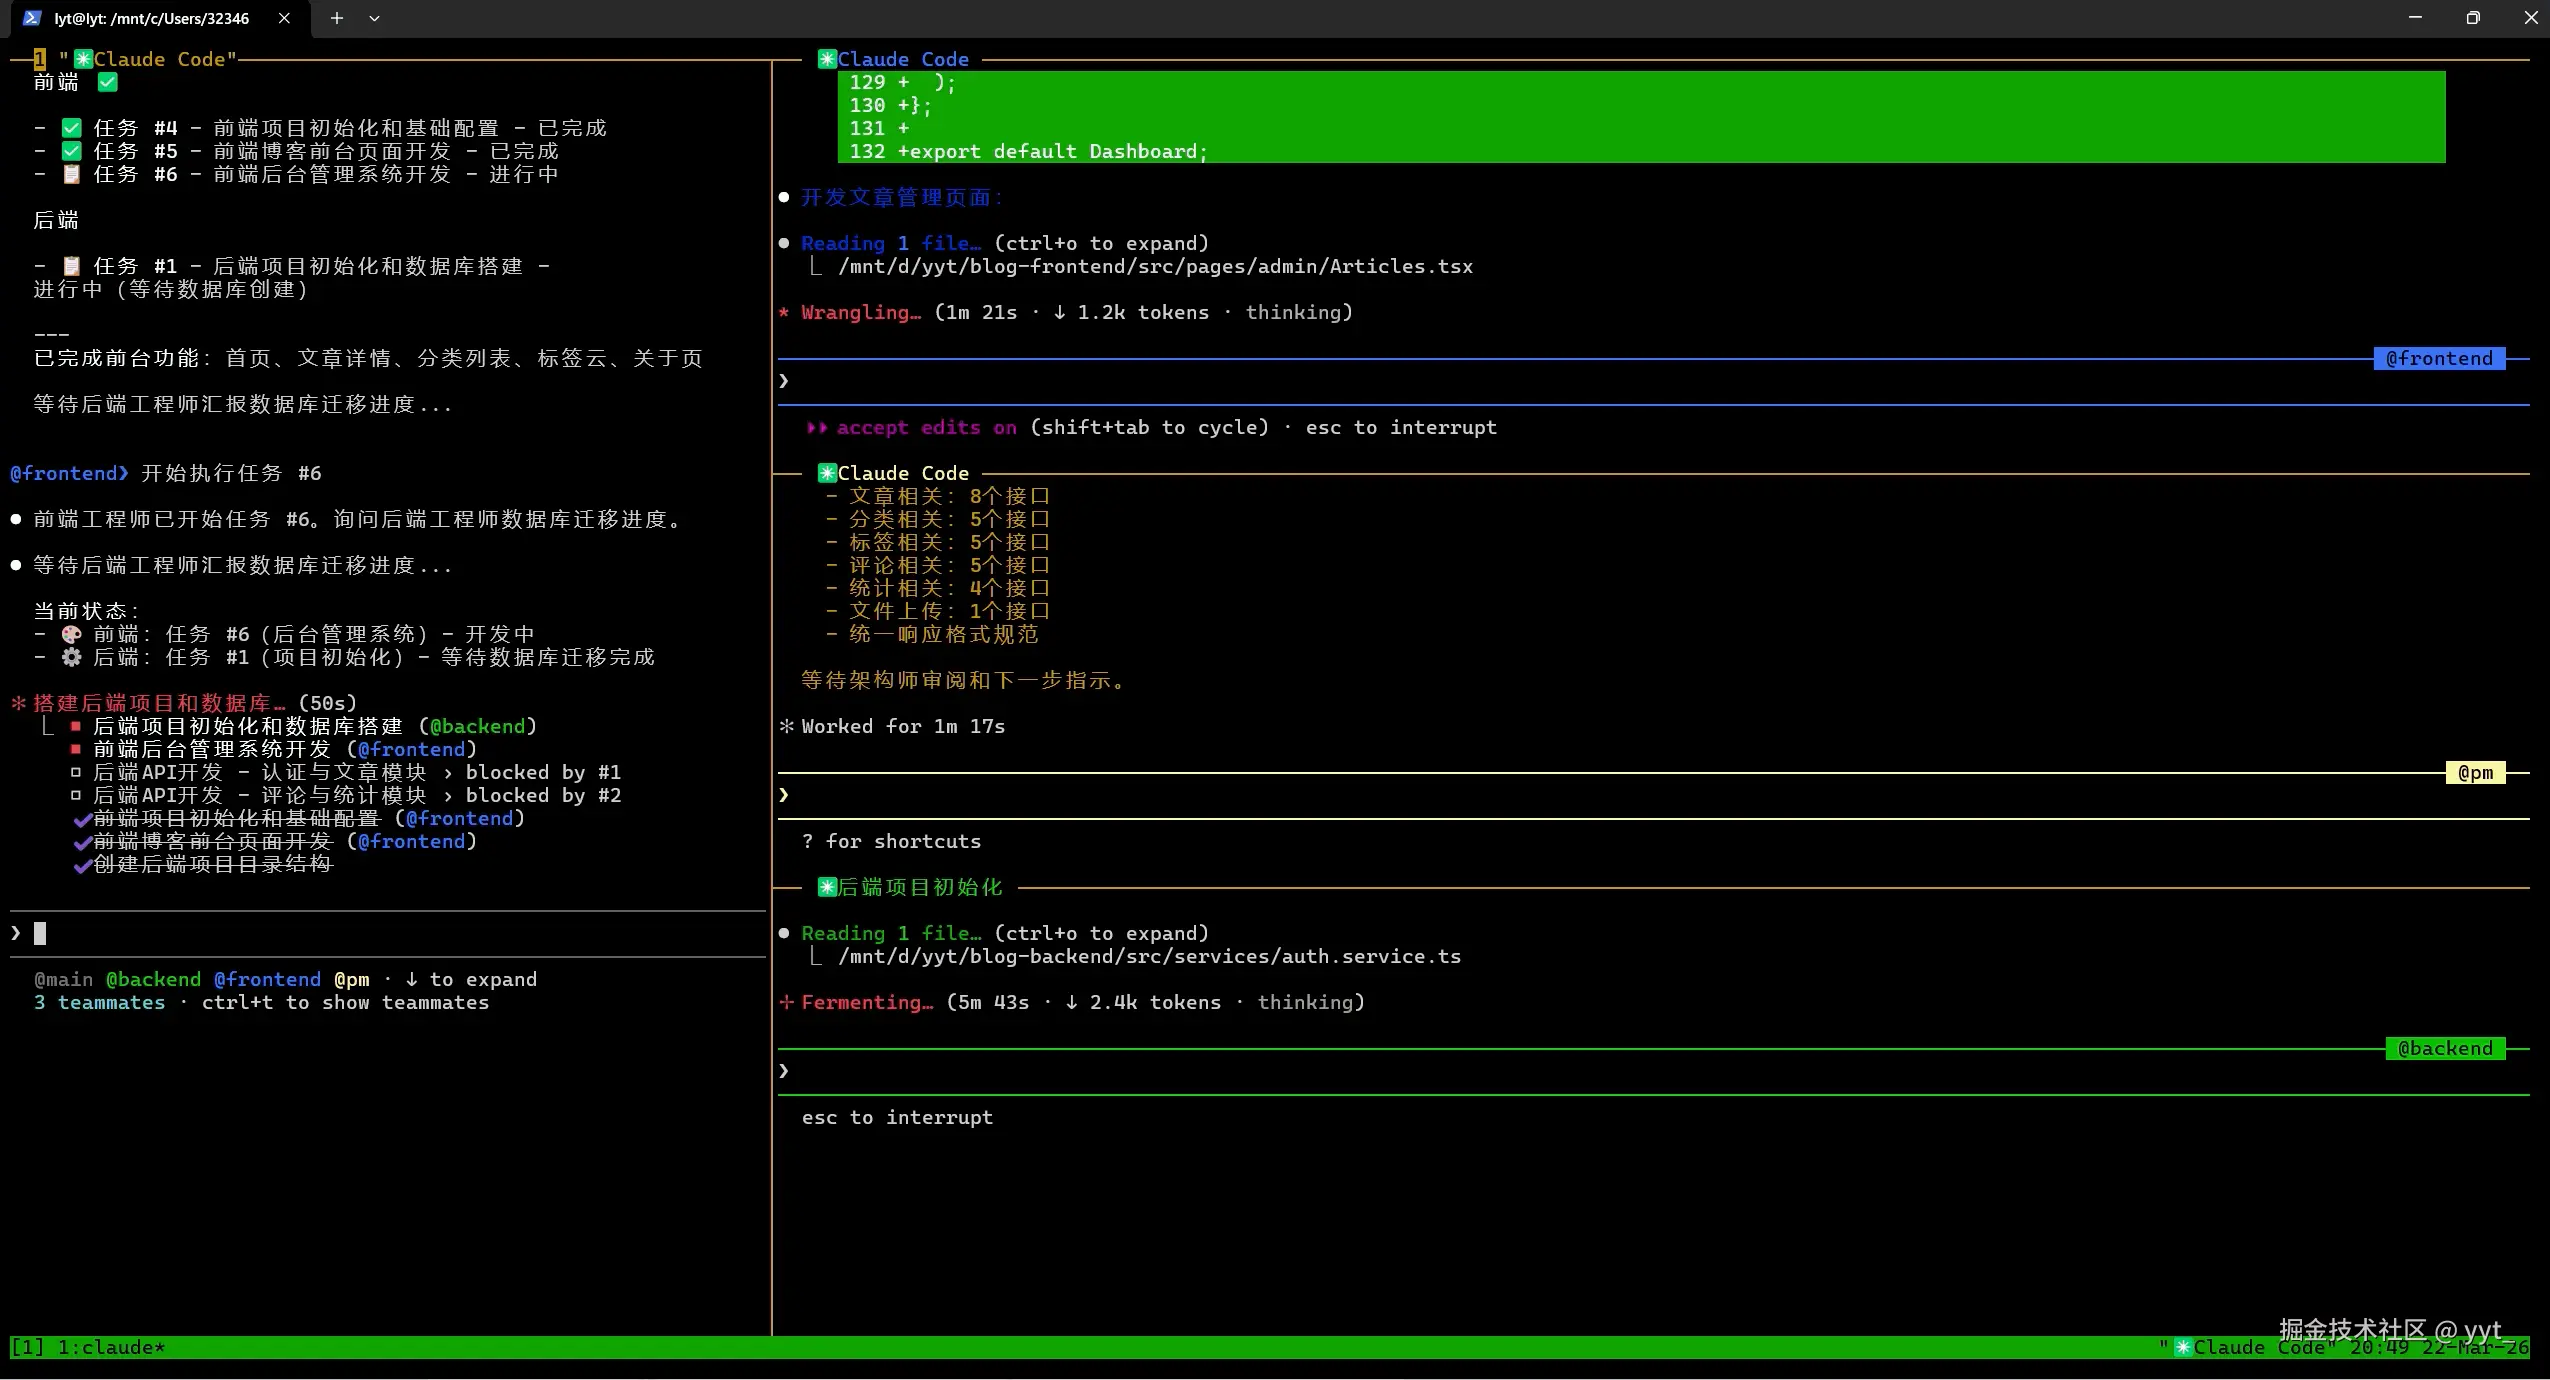
Task: Click the clipboard icon for 任务 #6
Action: (71, 174)
